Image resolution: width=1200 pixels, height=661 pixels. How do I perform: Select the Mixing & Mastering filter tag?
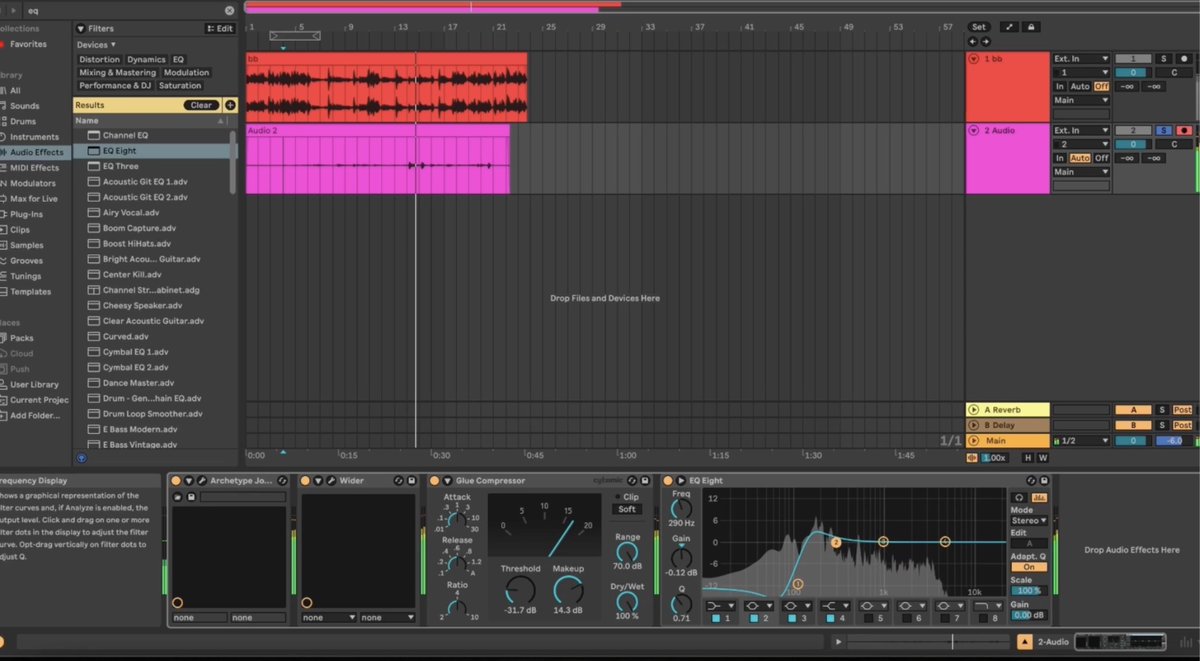118,73
